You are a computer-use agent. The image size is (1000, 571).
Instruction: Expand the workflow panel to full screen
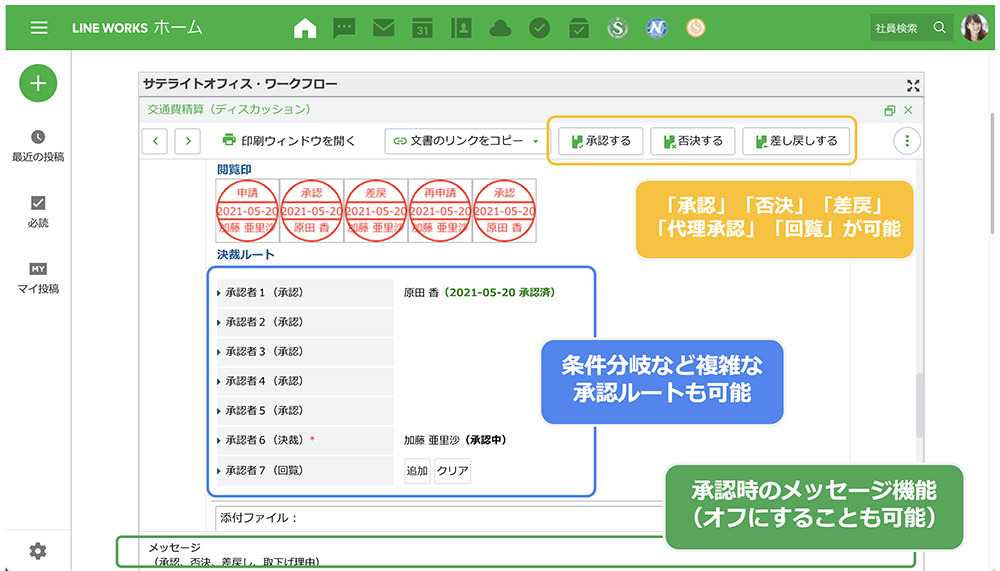[x=913, y=85]
